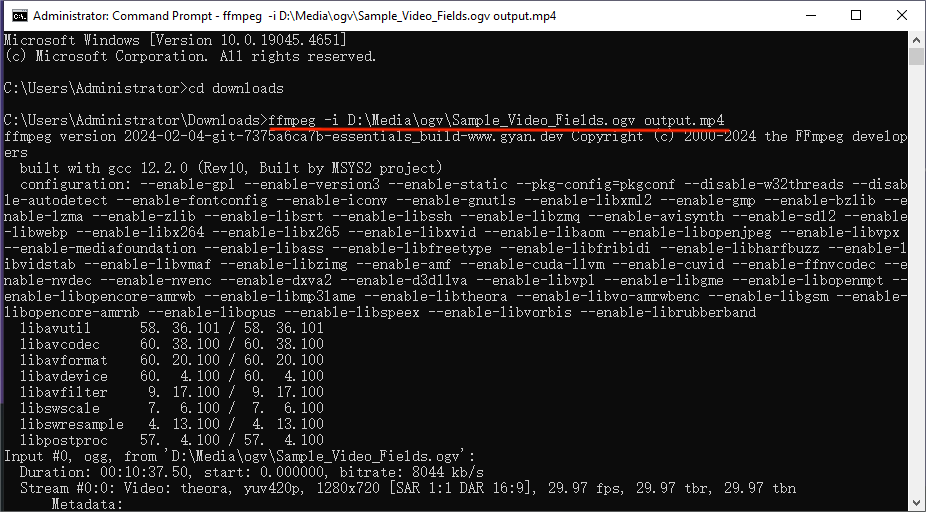Click the libswscale version row
This screenshot has width=926, height=512.
[x=172, y=408]
